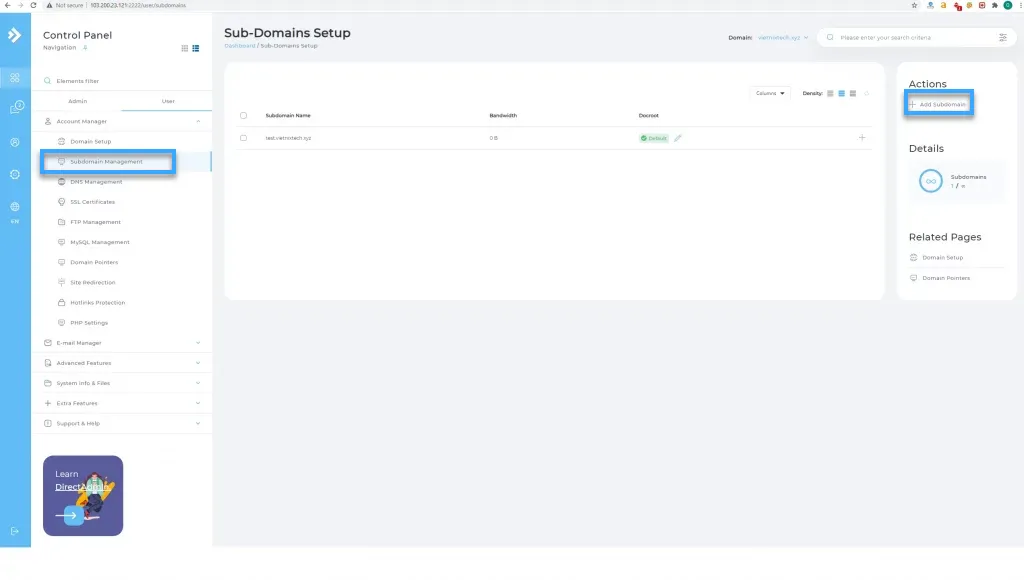Edit the docroot using the pencil icon
This screenshot has height=580, width=1024.
click(x=678, y=138)
